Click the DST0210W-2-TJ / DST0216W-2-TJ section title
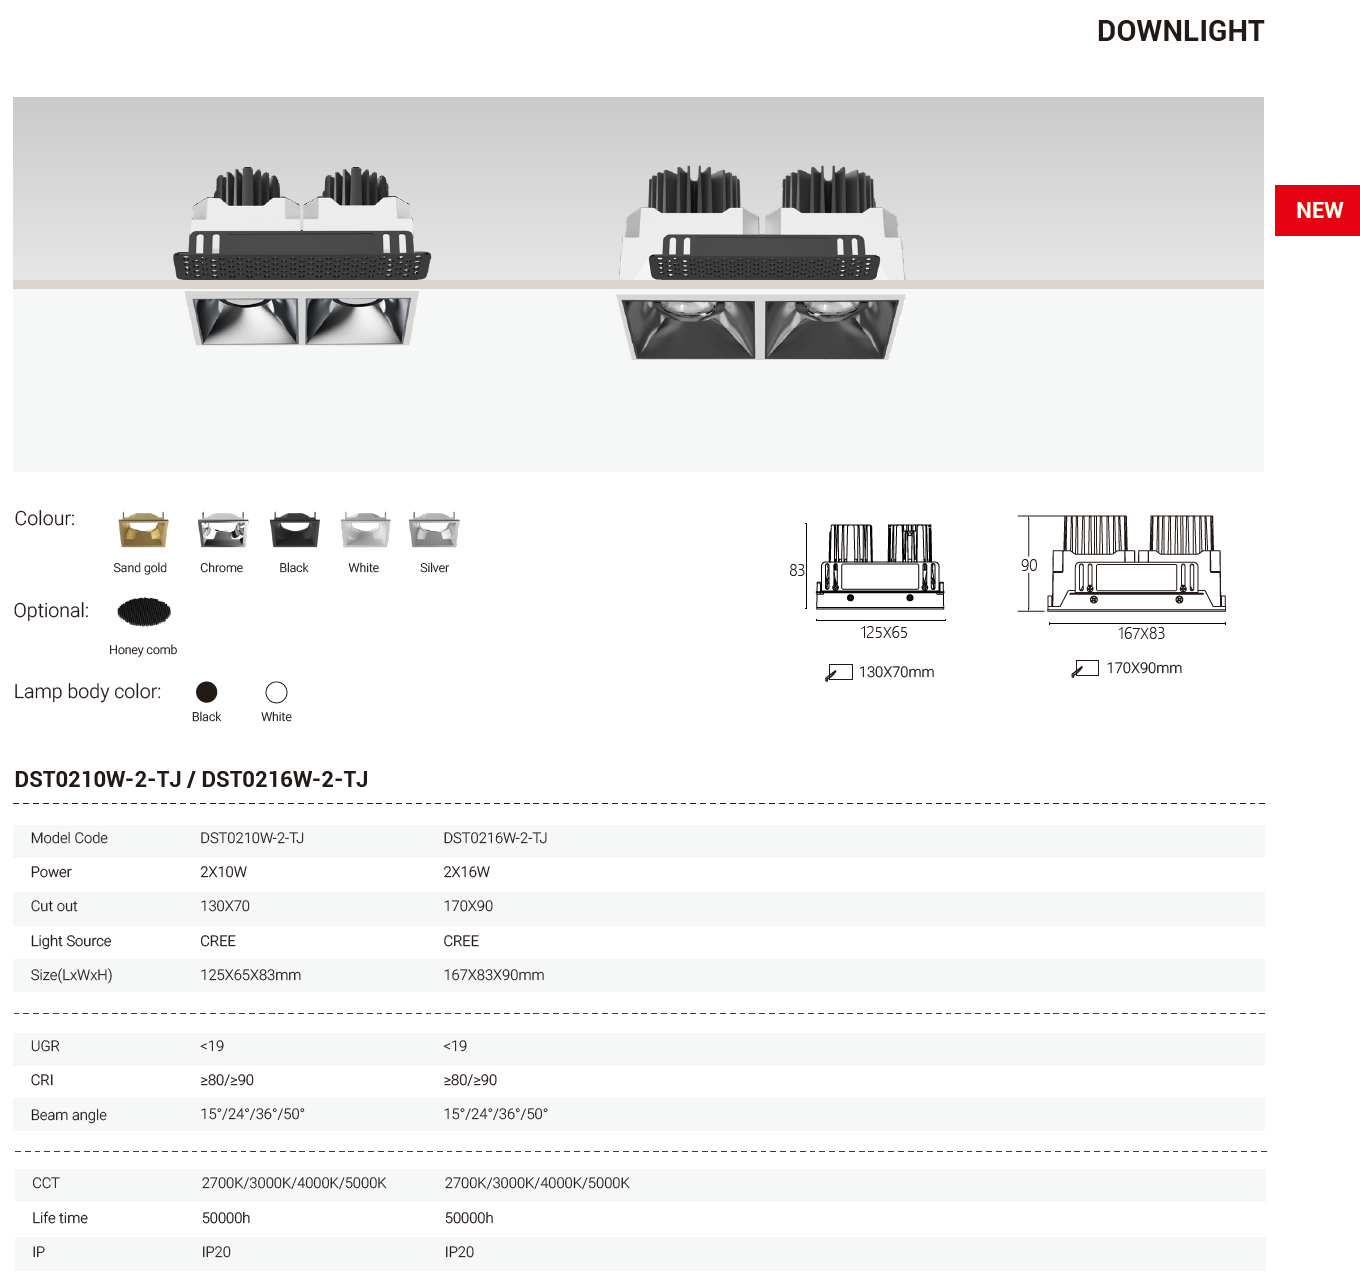 pos(191,780)
